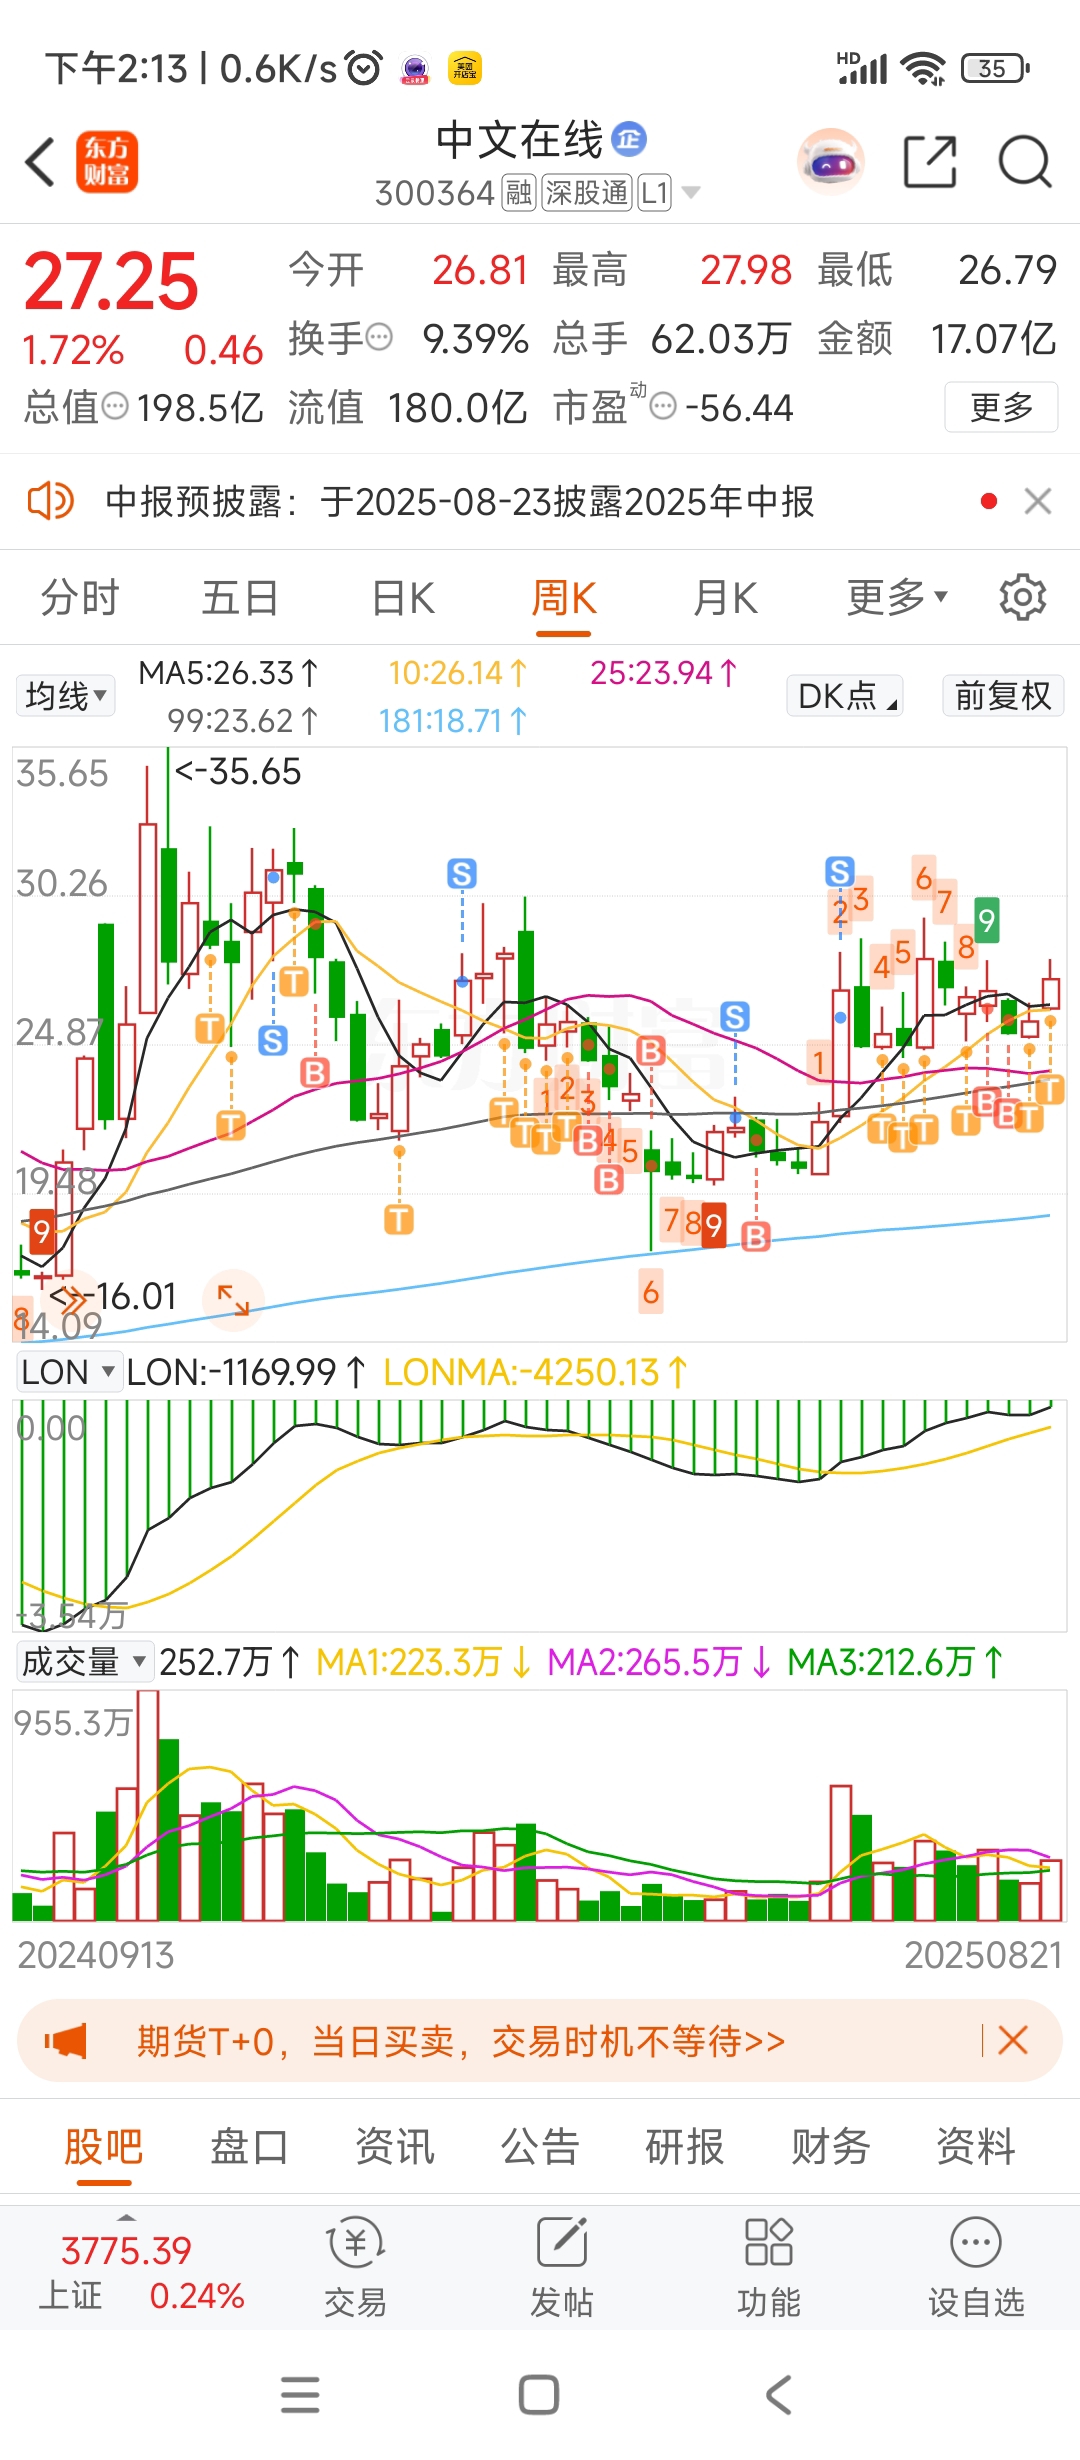Open the 东方财富 logo icon
Image resolution: width=1080 pixels, height=2460 pixels.
(107, 162)
